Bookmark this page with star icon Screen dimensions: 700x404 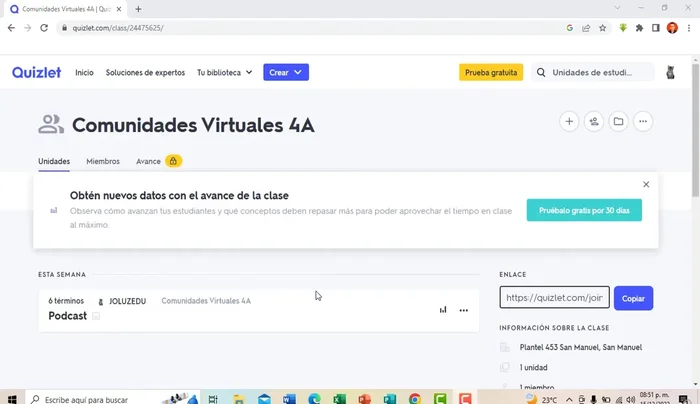click(603, 28)
